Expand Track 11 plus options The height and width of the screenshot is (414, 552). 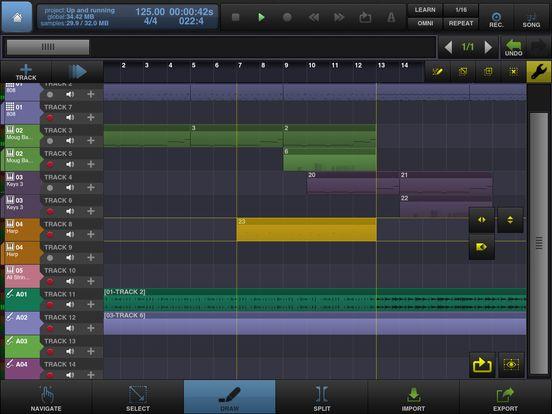tap(91, 305)
